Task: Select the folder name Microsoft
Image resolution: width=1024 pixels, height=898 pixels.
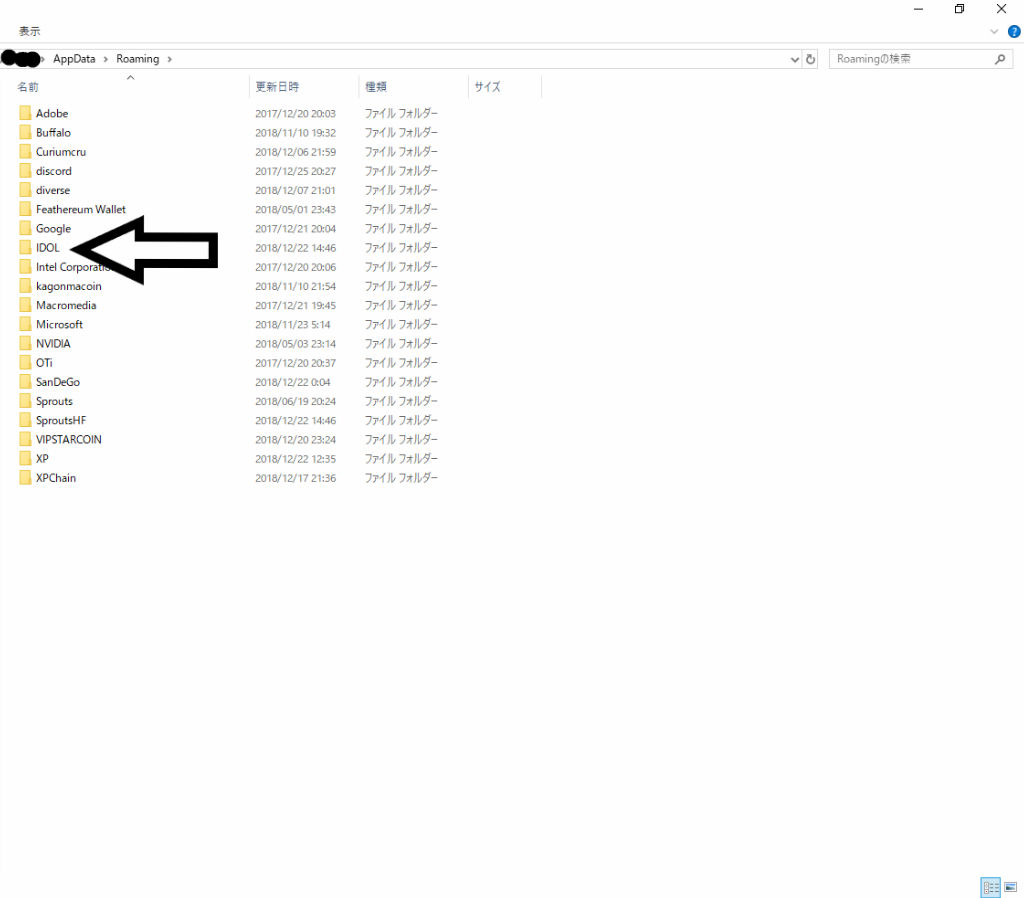Action: coord(59,324)
